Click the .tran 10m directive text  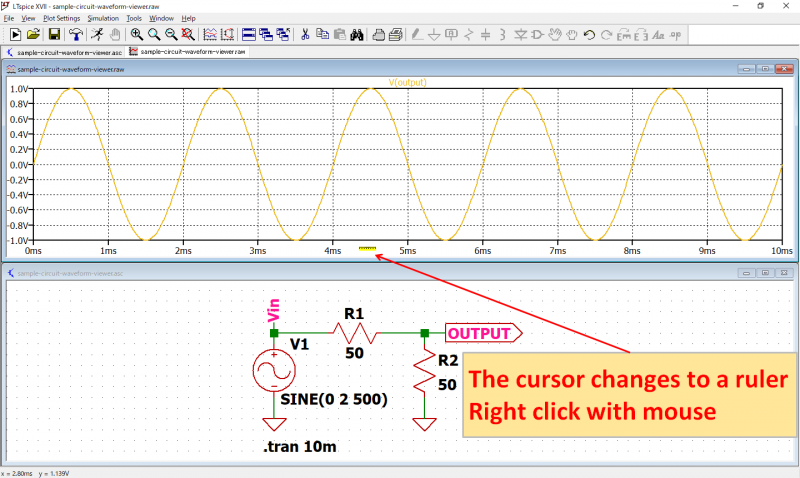300,446
